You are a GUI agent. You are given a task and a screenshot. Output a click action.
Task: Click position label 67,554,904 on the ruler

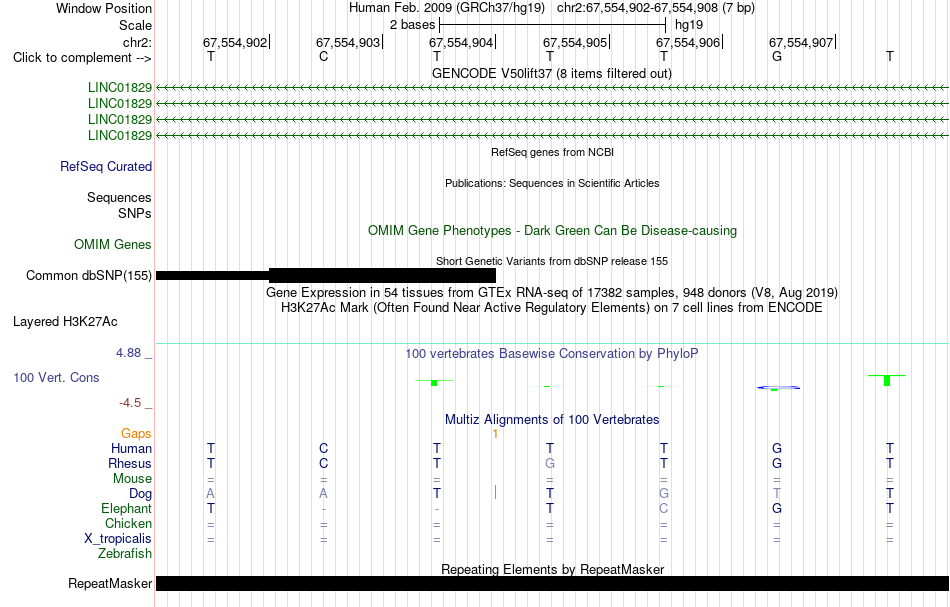pos(461,42)
